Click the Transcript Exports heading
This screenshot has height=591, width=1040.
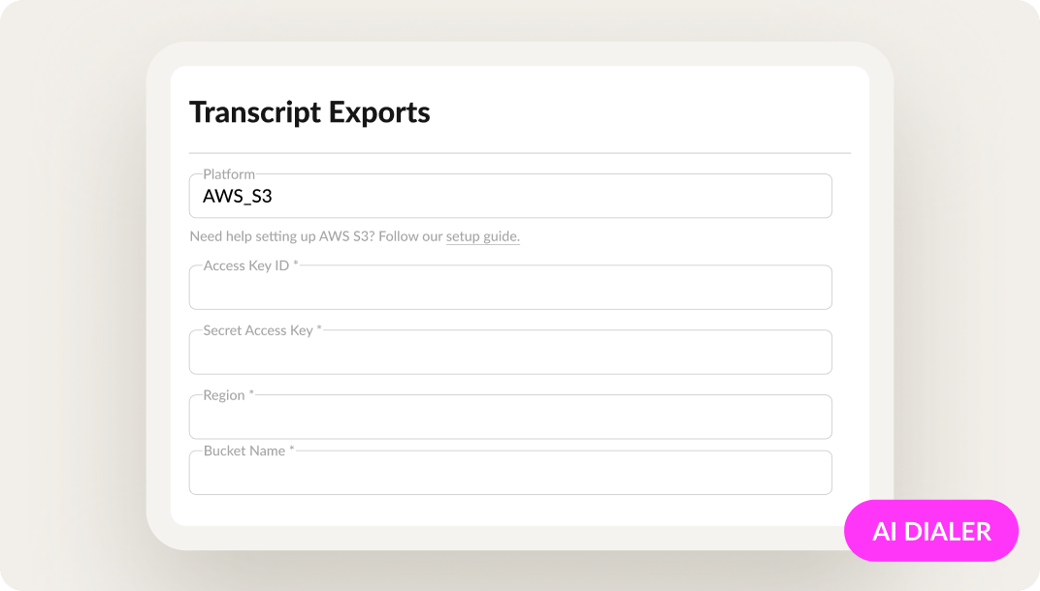pyautogui.click(x=310, y=112)
